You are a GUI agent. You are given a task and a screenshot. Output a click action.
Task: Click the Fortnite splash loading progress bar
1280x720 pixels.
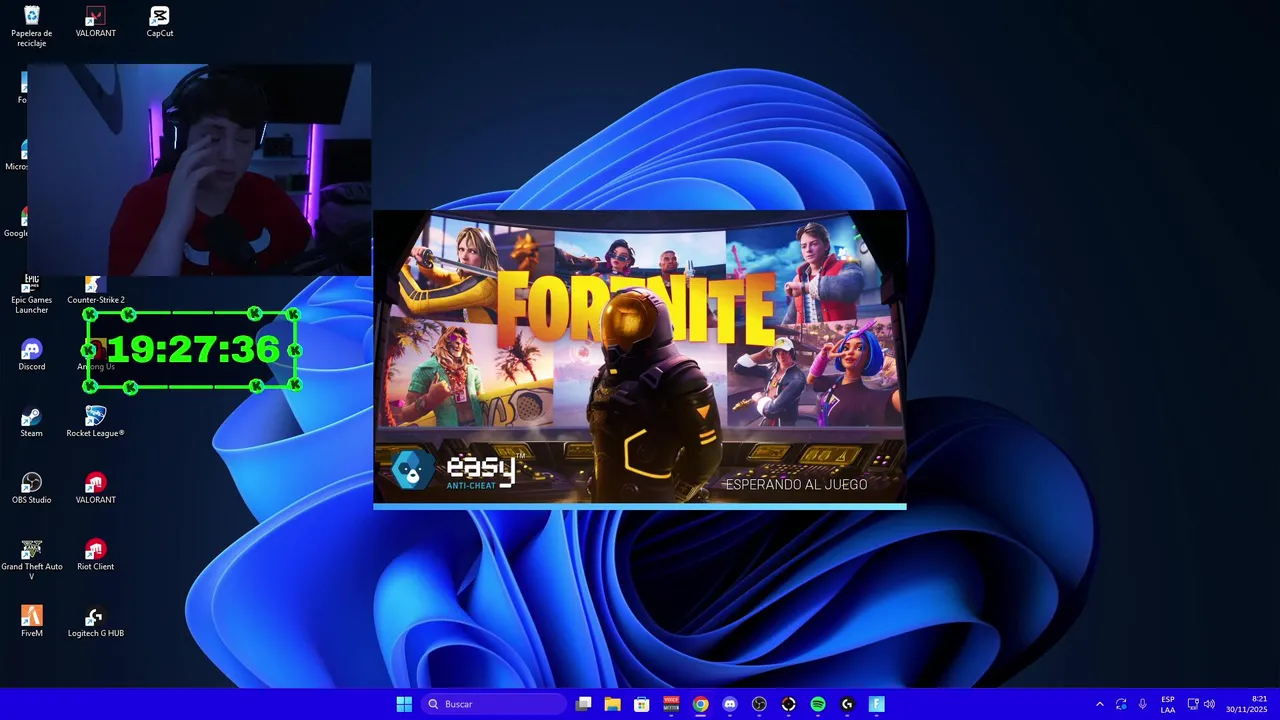640,506
